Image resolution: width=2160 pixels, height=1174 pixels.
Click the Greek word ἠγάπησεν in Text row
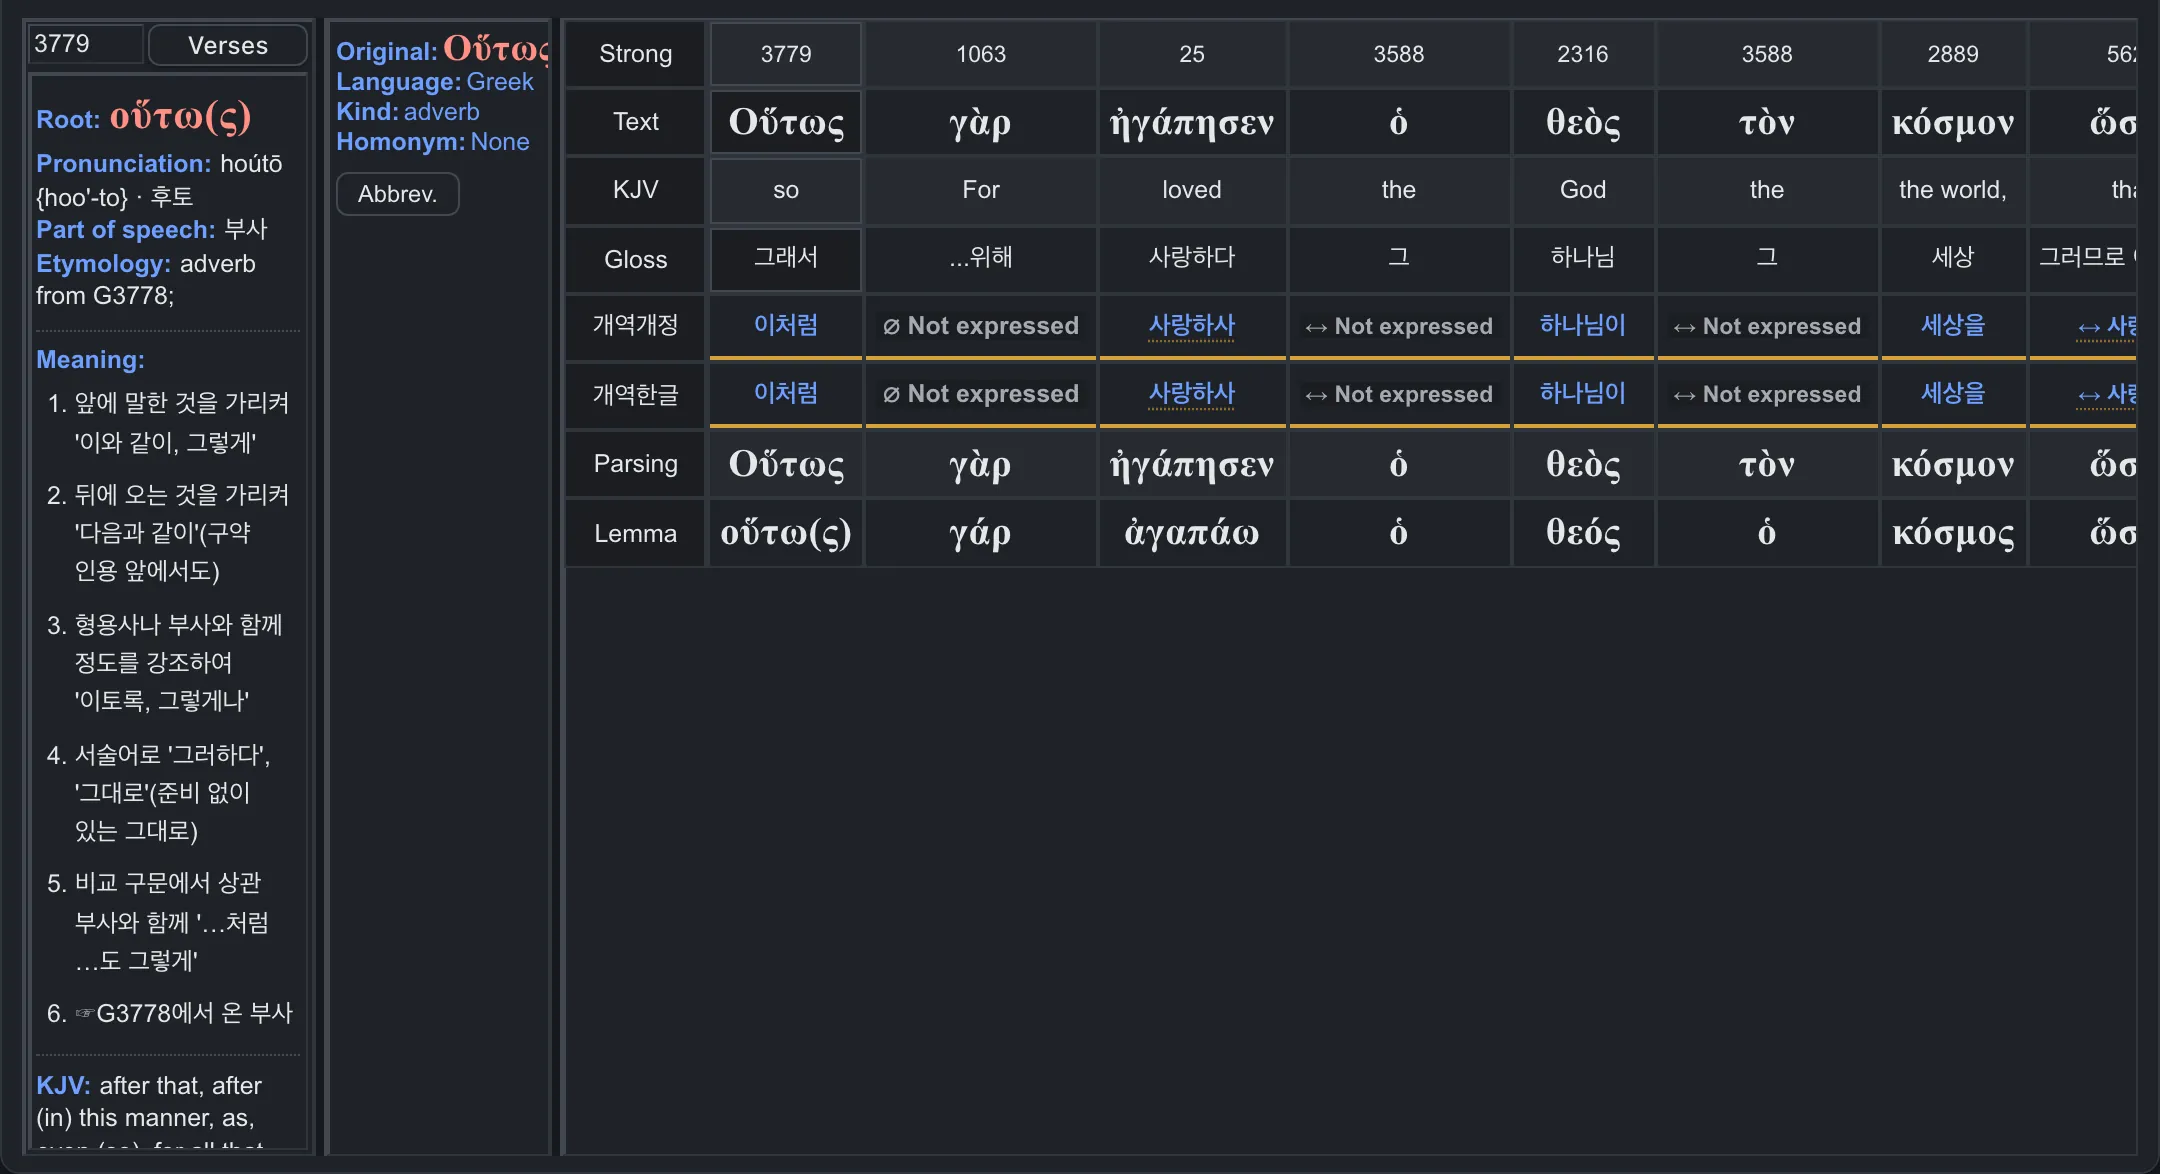point(1192,122)
